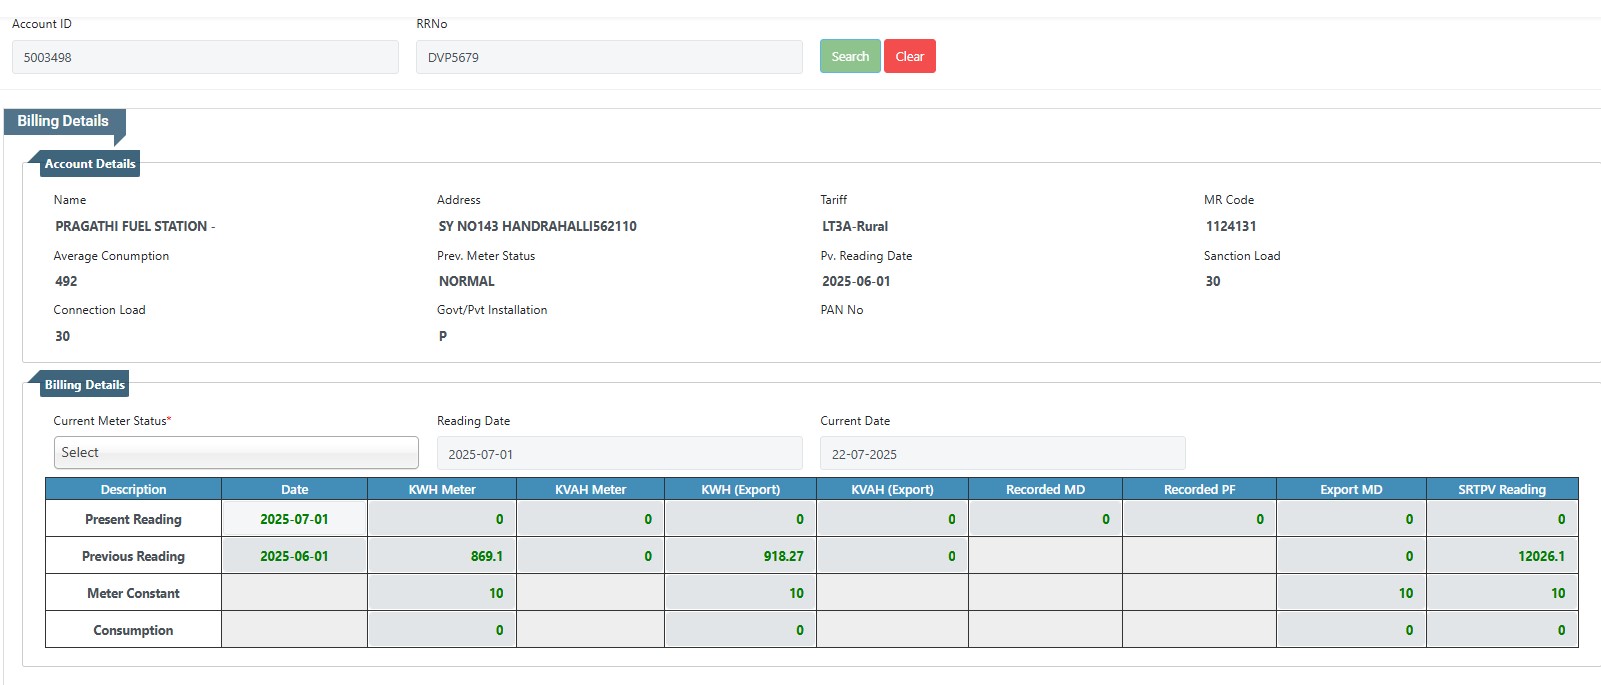Click the Date column header
This screenshot has height=685, width=1601.
coord(294,489)
